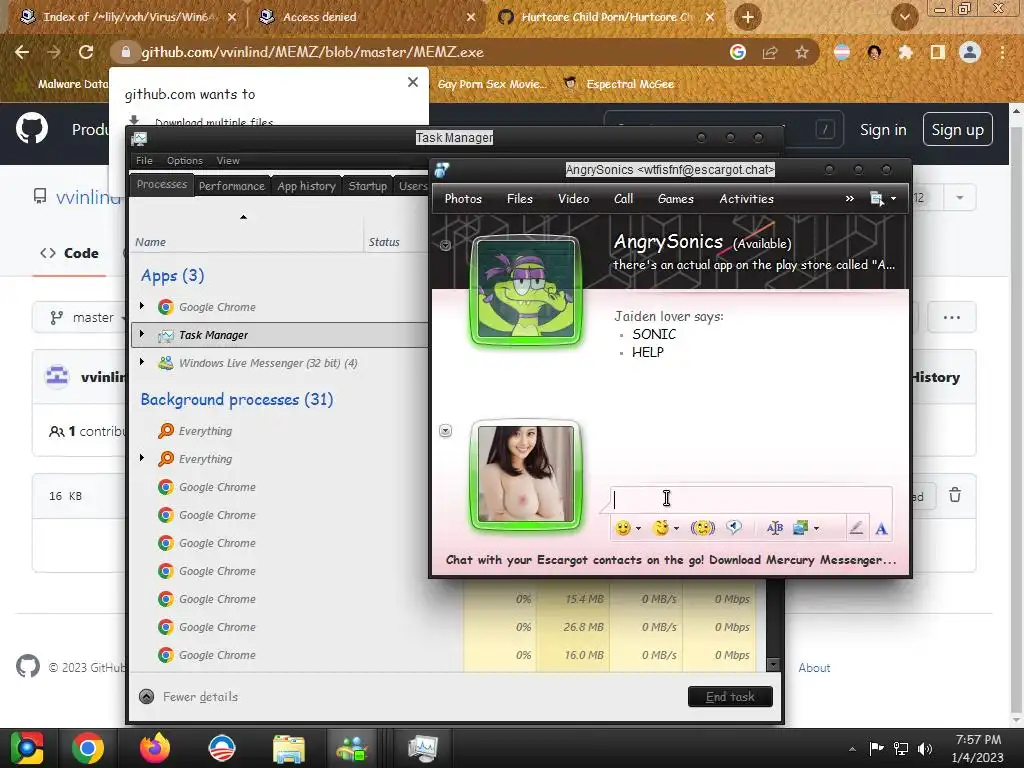
Task: Open Chrome's side panel icon
Action: (x=938, y=52)
